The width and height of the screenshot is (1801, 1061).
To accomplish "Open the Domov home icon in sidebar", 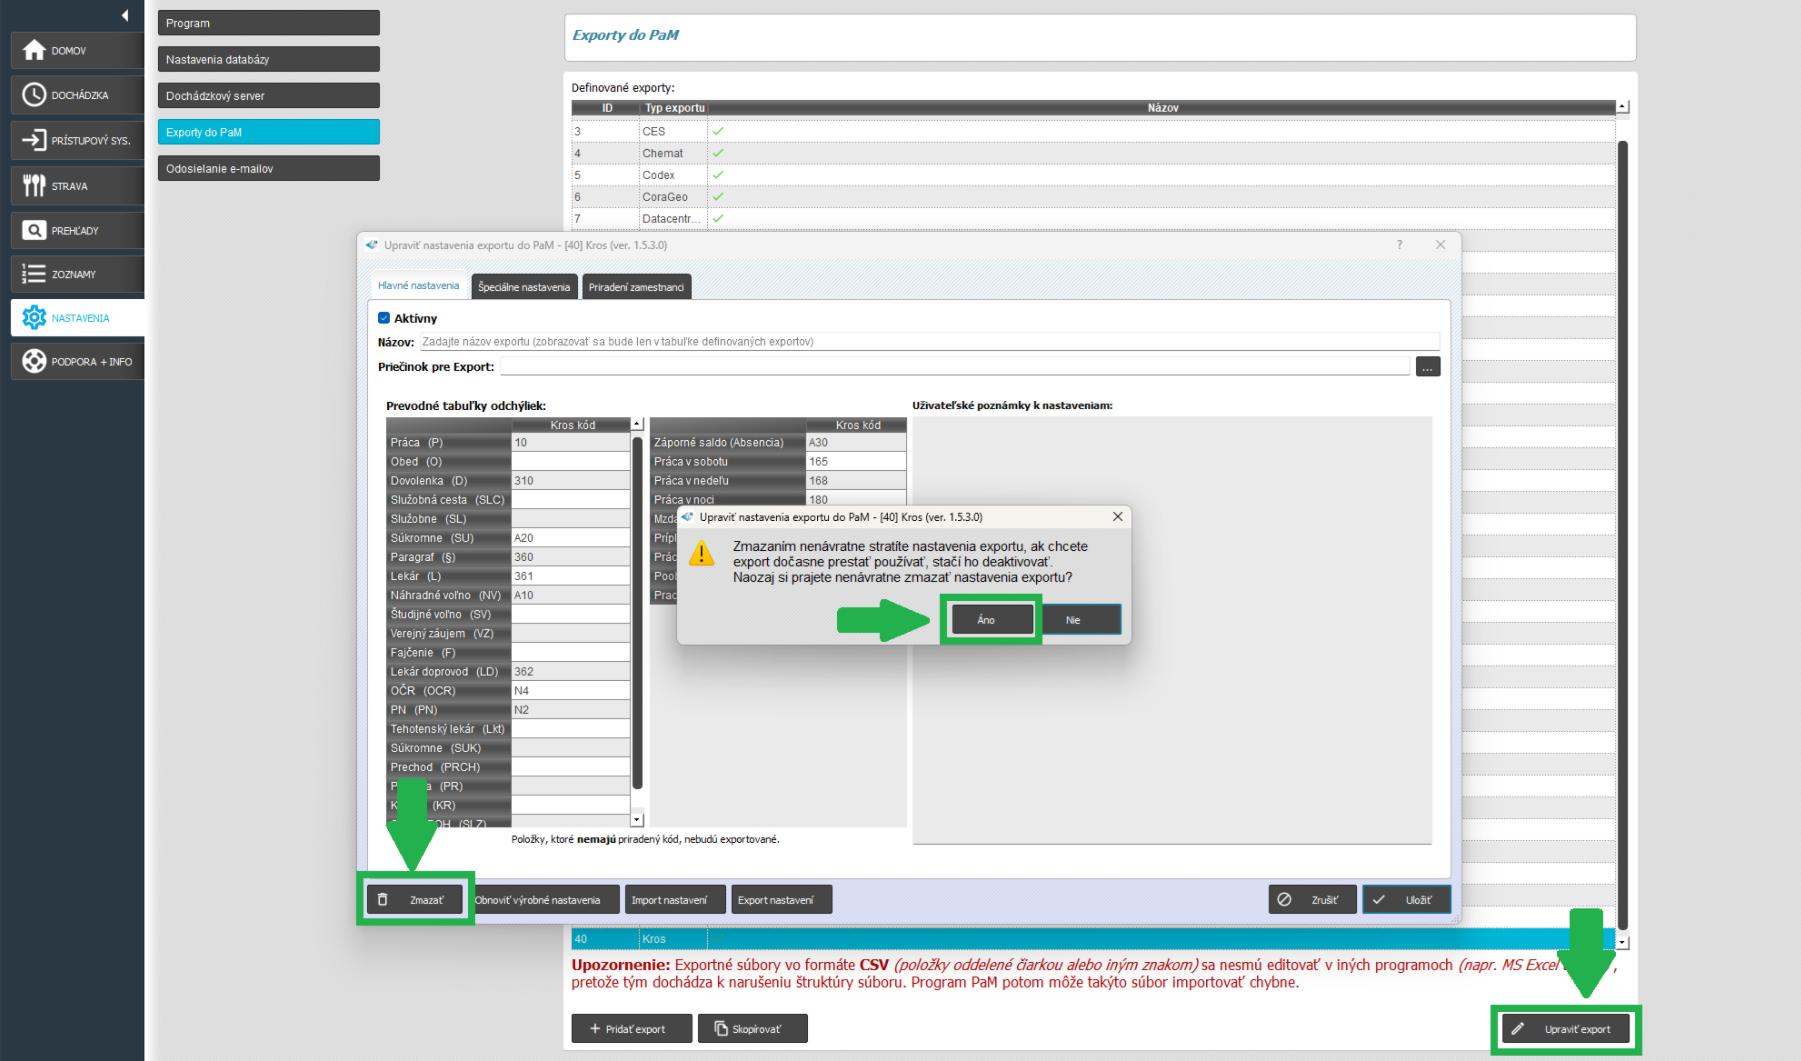I will 34,50.
